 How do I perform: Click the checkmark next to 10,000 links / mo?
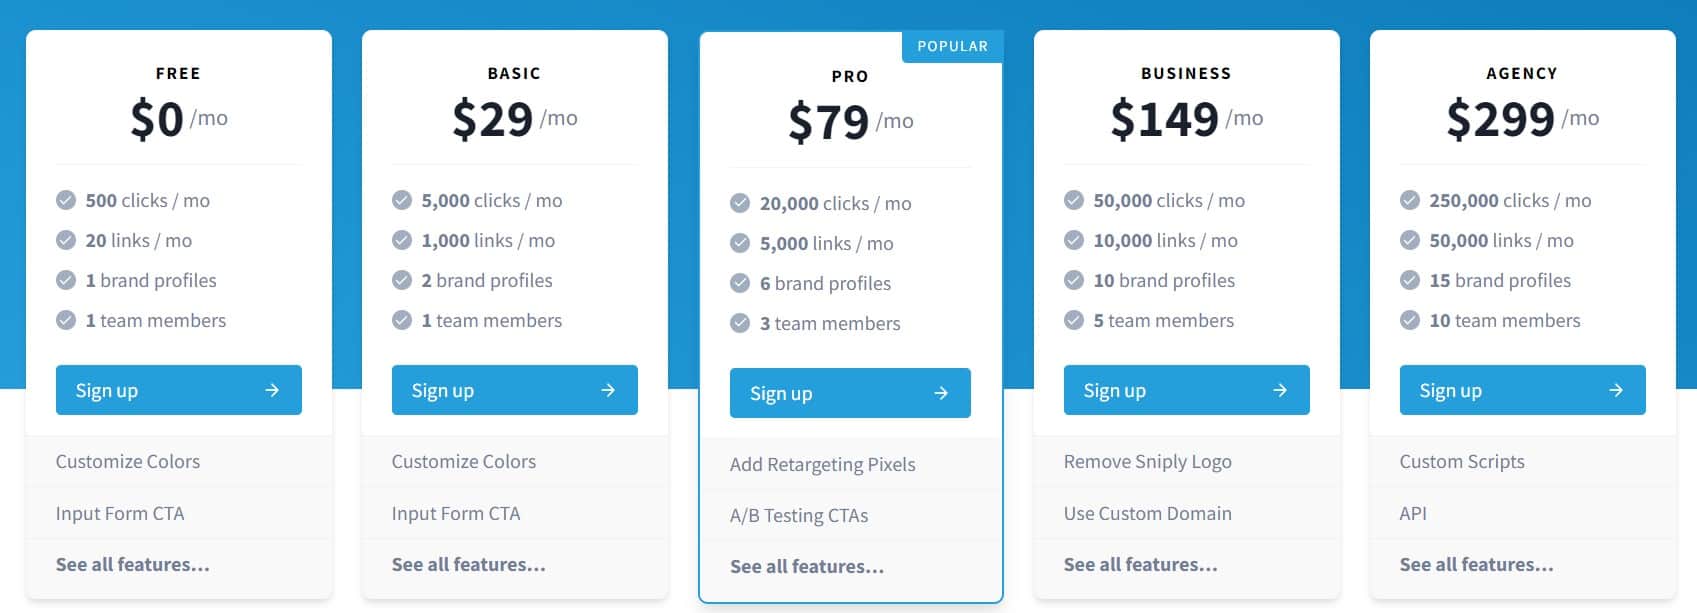click(x=1073, y=240)
